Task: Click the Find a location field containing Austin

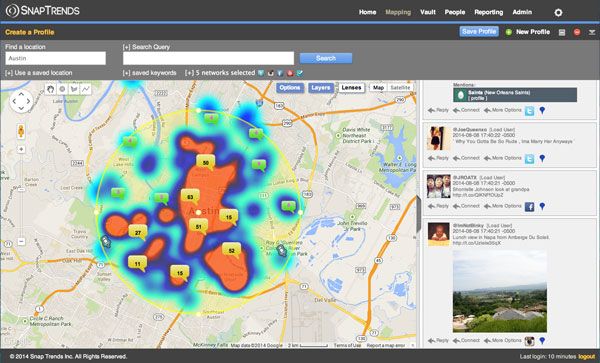Action: 55,58
